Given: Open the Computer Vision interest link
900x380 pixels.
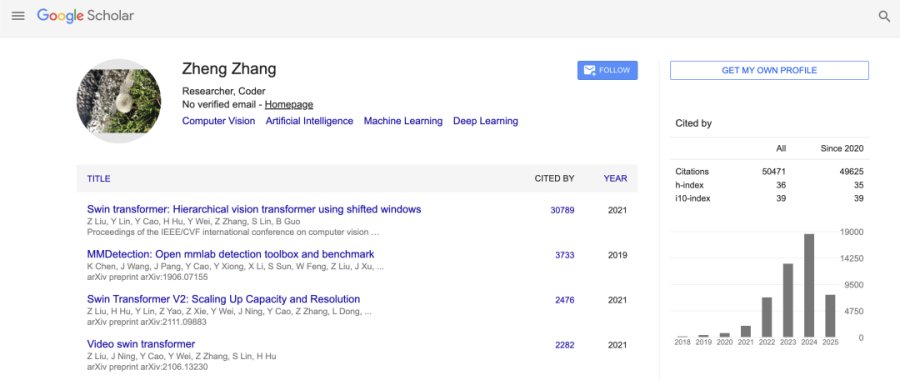Looking at the screenshot, I should [219, 121].
